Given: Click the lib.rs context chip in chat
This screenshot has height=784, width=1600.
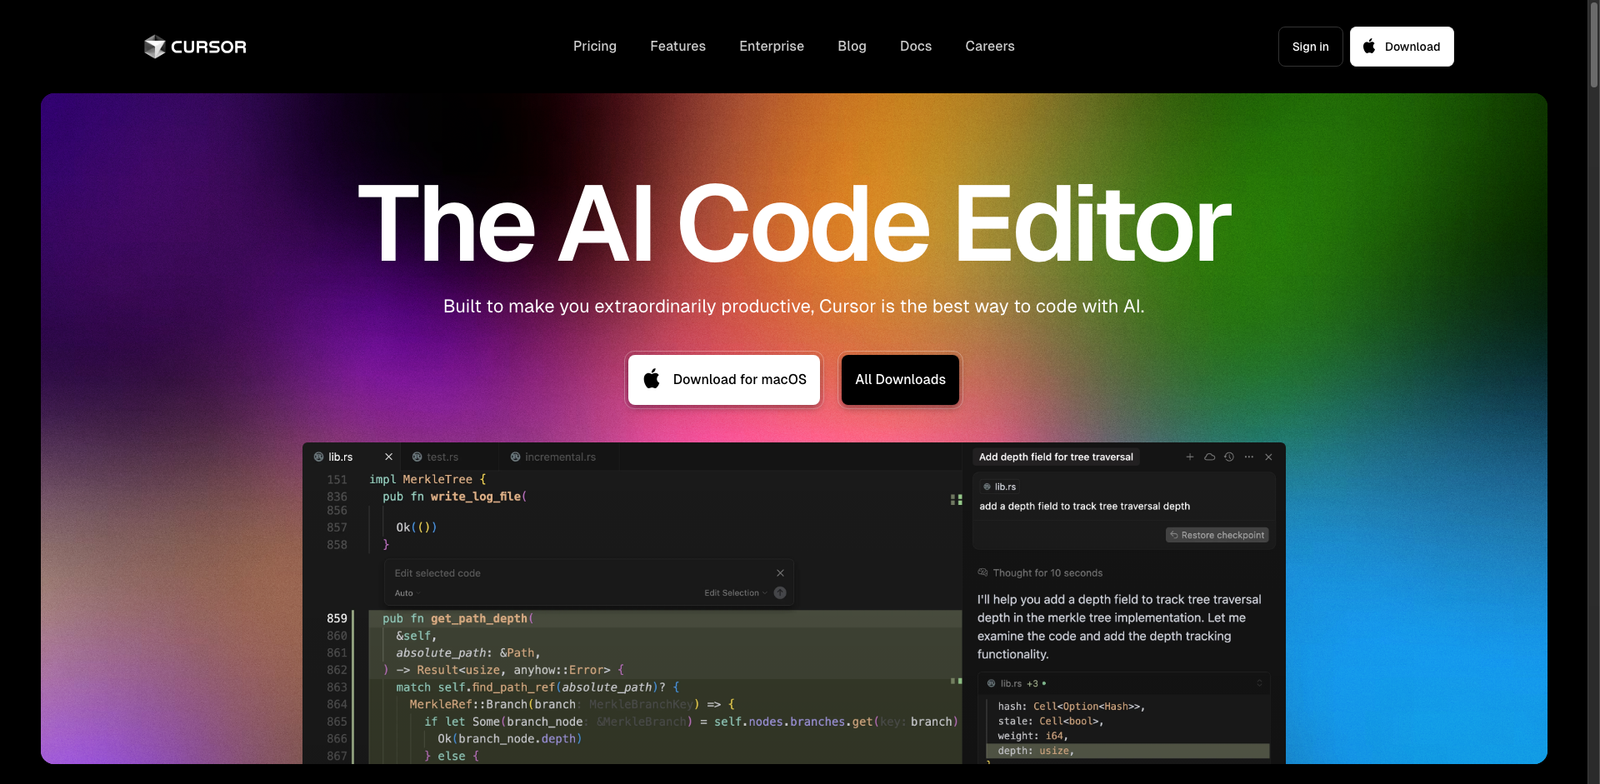Looking at the screenshot, I should pyautogui.click(x=1000, y=487).
